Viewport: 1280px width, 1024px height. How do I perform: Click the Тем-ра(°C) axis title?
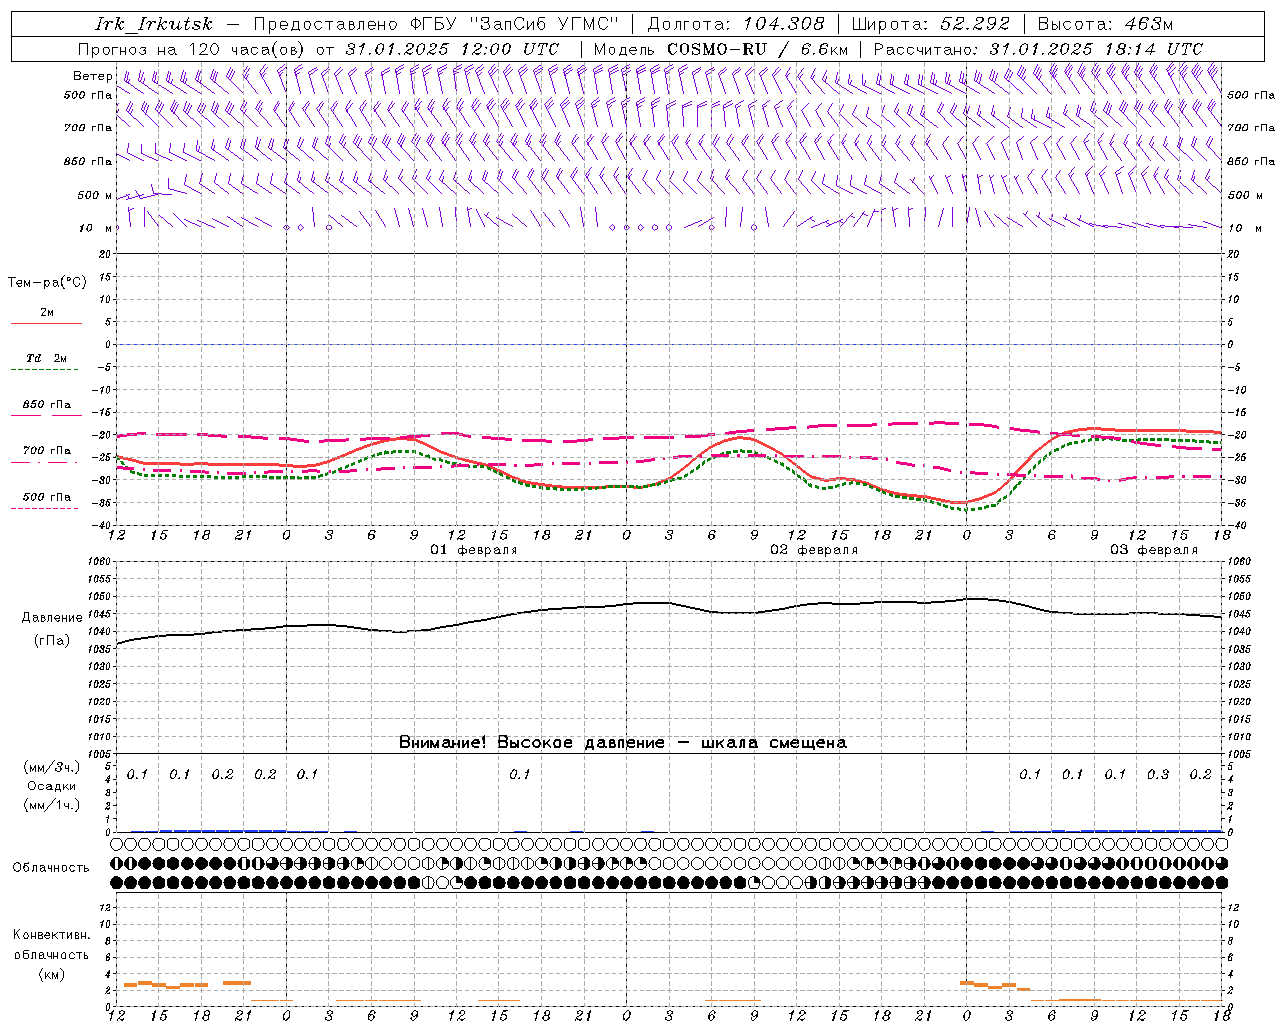point(47,283)
